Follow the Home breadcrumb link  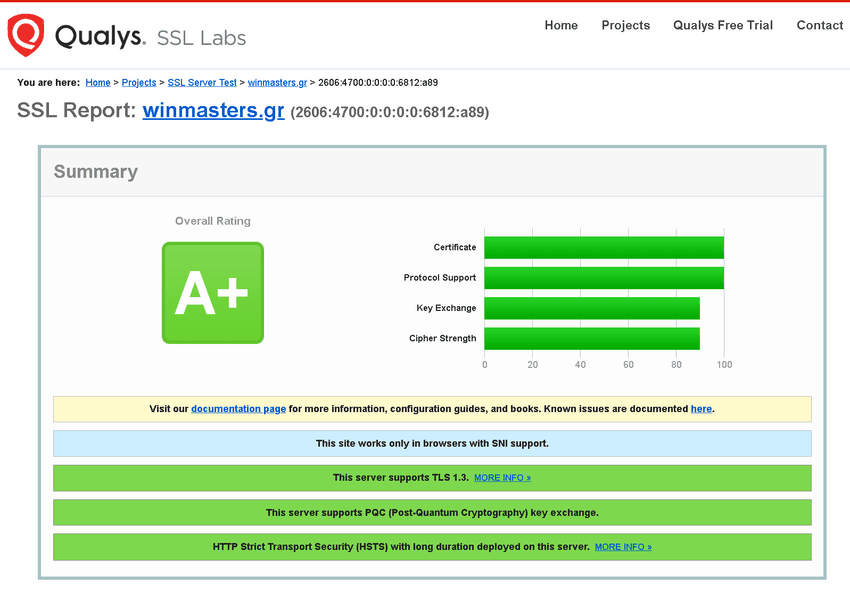(98, 82)
